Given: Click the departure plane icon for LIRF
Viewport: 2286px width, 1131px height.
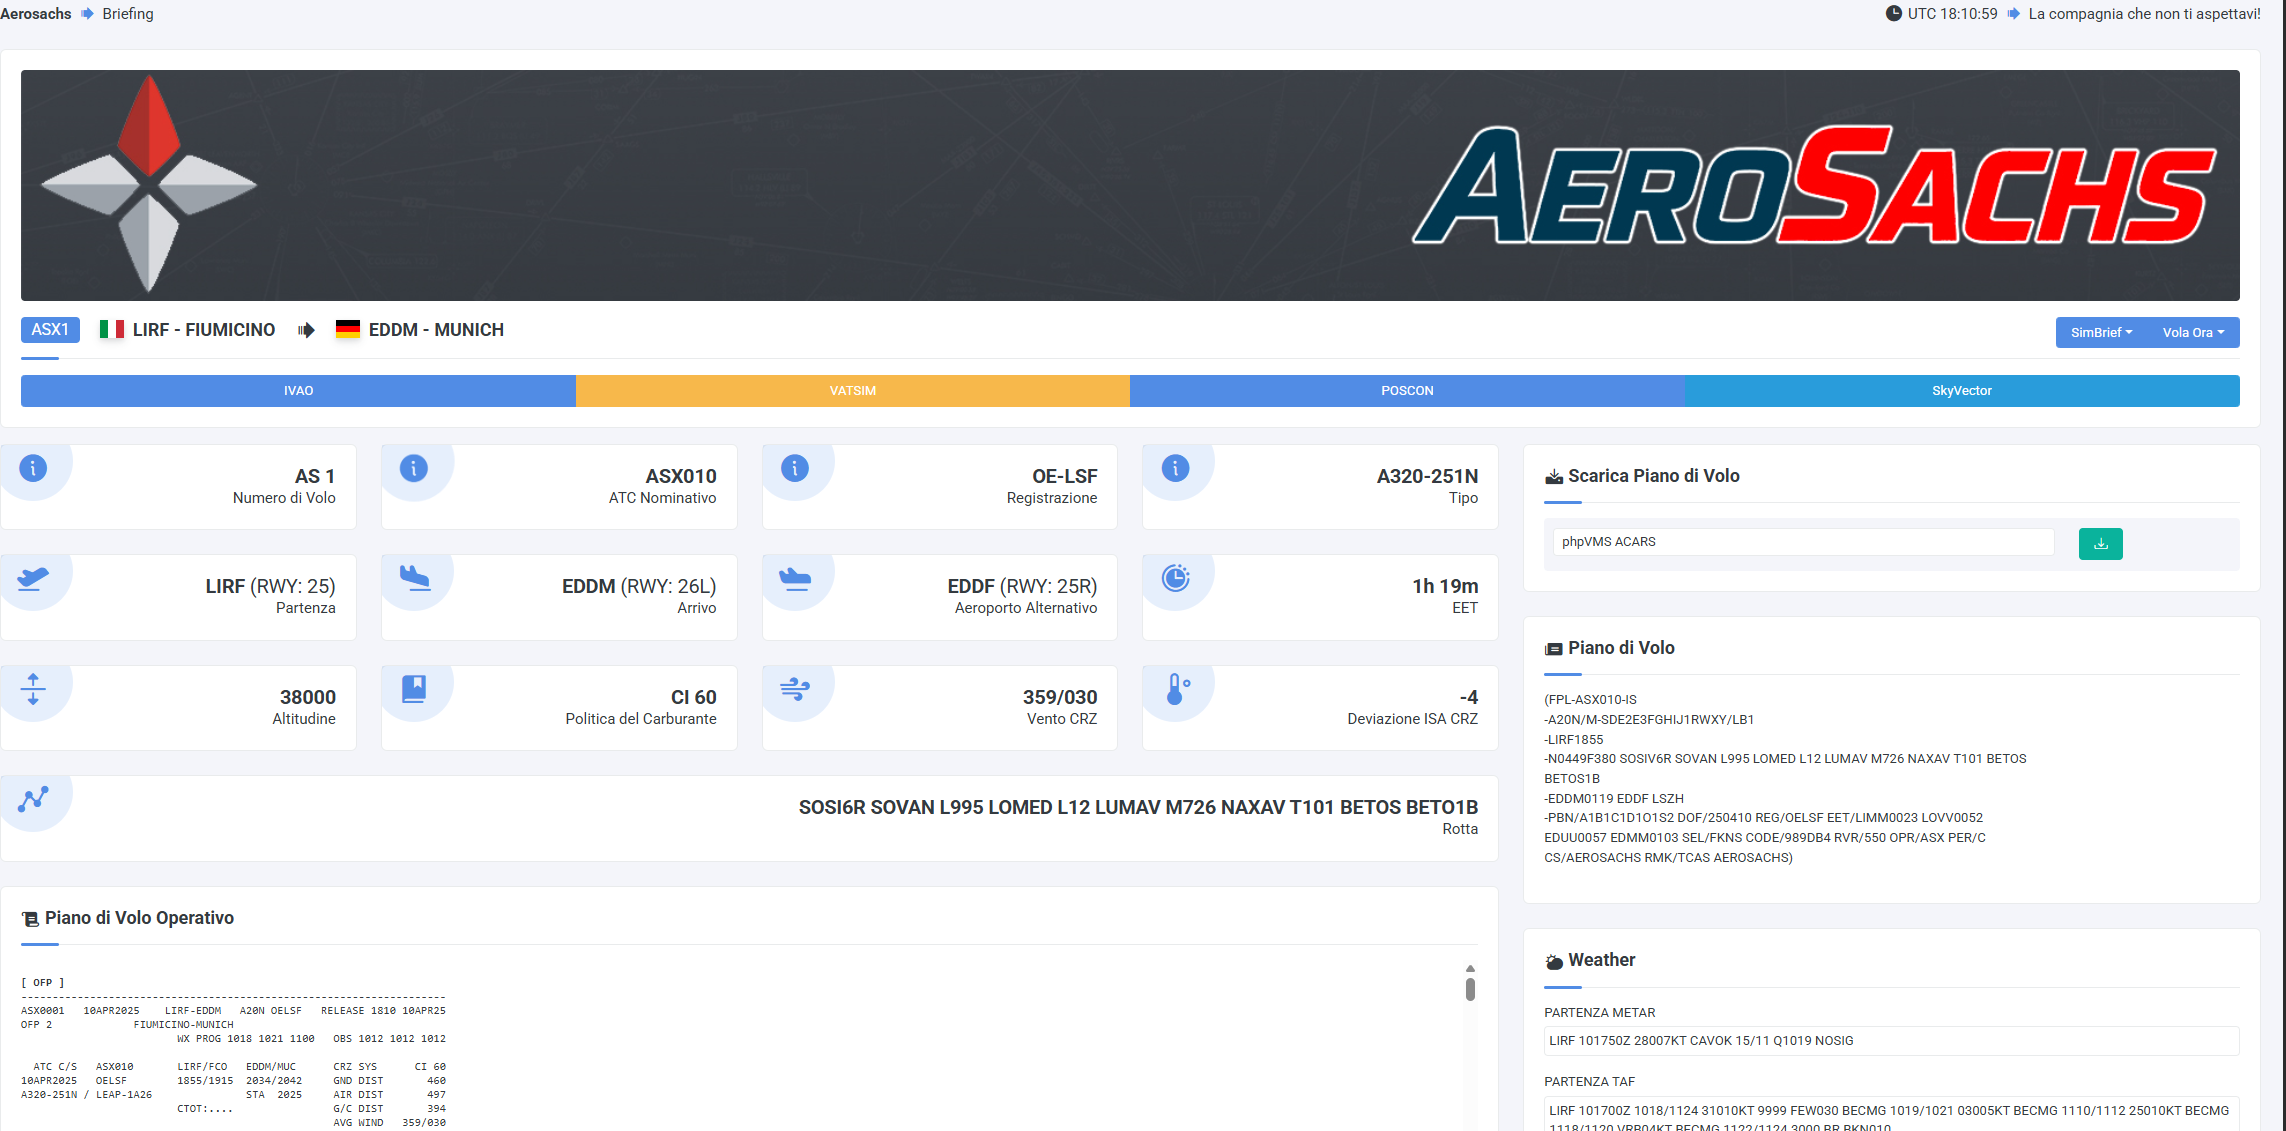Looking at the screenshot, I should pyautogui.click(x=33, y=578).
